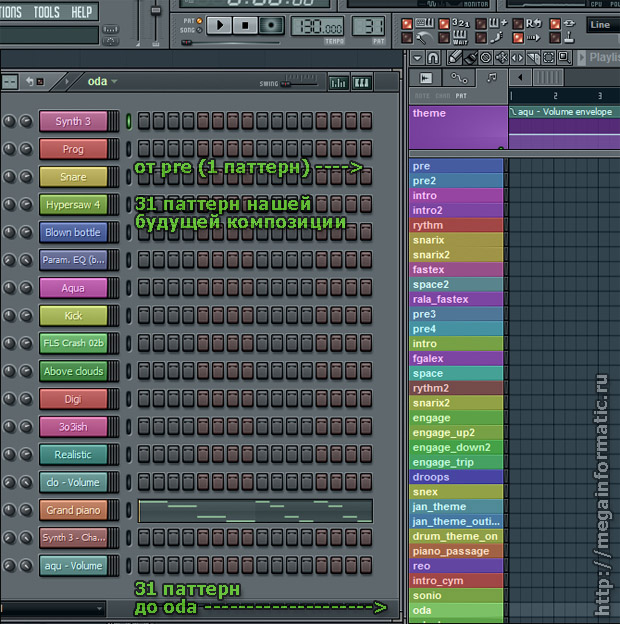Select the aqu - Volume envelope clip

pos(564,112)
